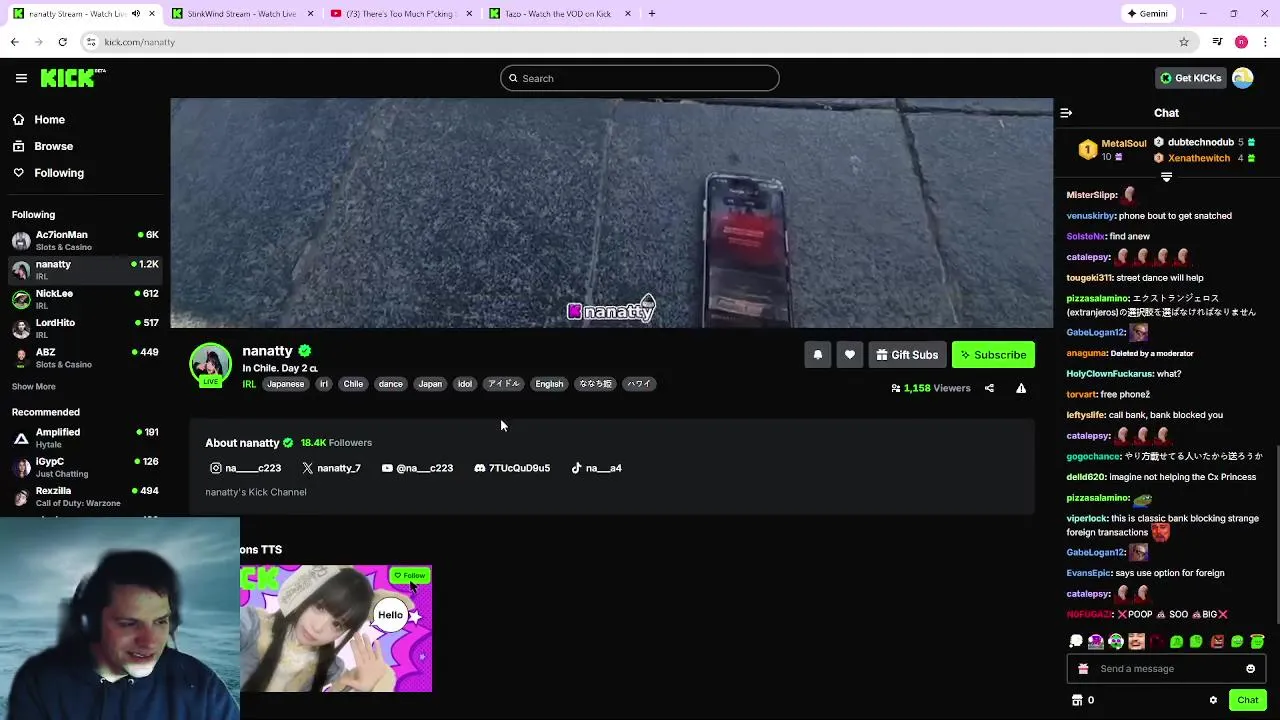Select the dance tag

390,384
